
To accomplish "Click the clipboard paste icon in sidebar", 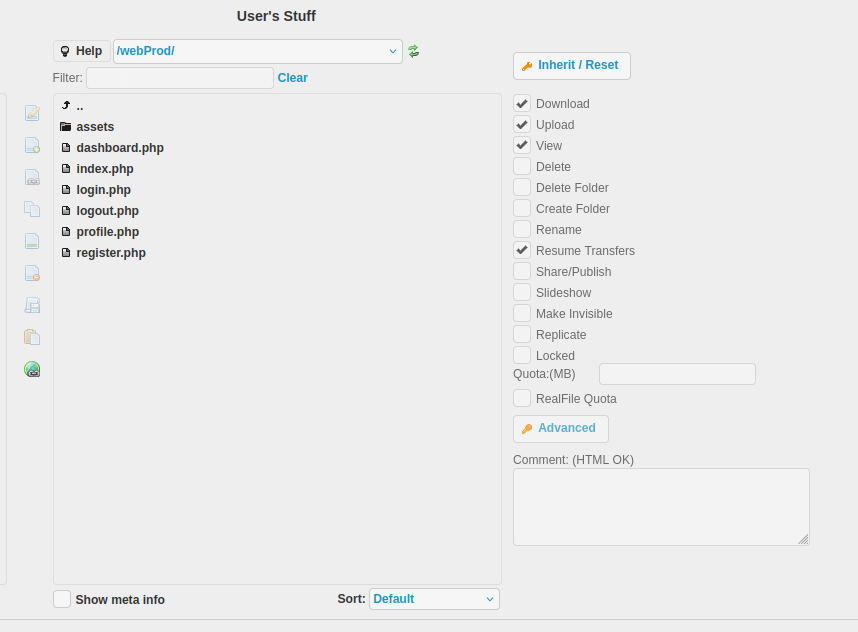I will (32, 337).
